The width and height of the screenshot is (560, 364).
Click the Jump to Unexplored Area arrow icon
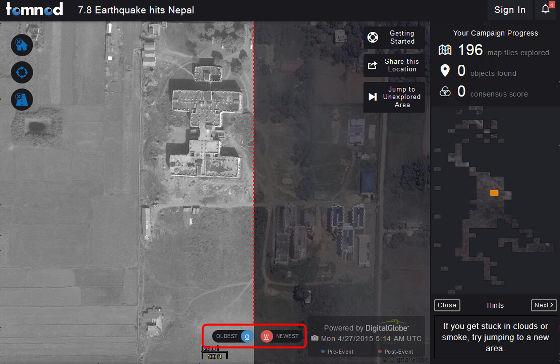click(372, 97)
